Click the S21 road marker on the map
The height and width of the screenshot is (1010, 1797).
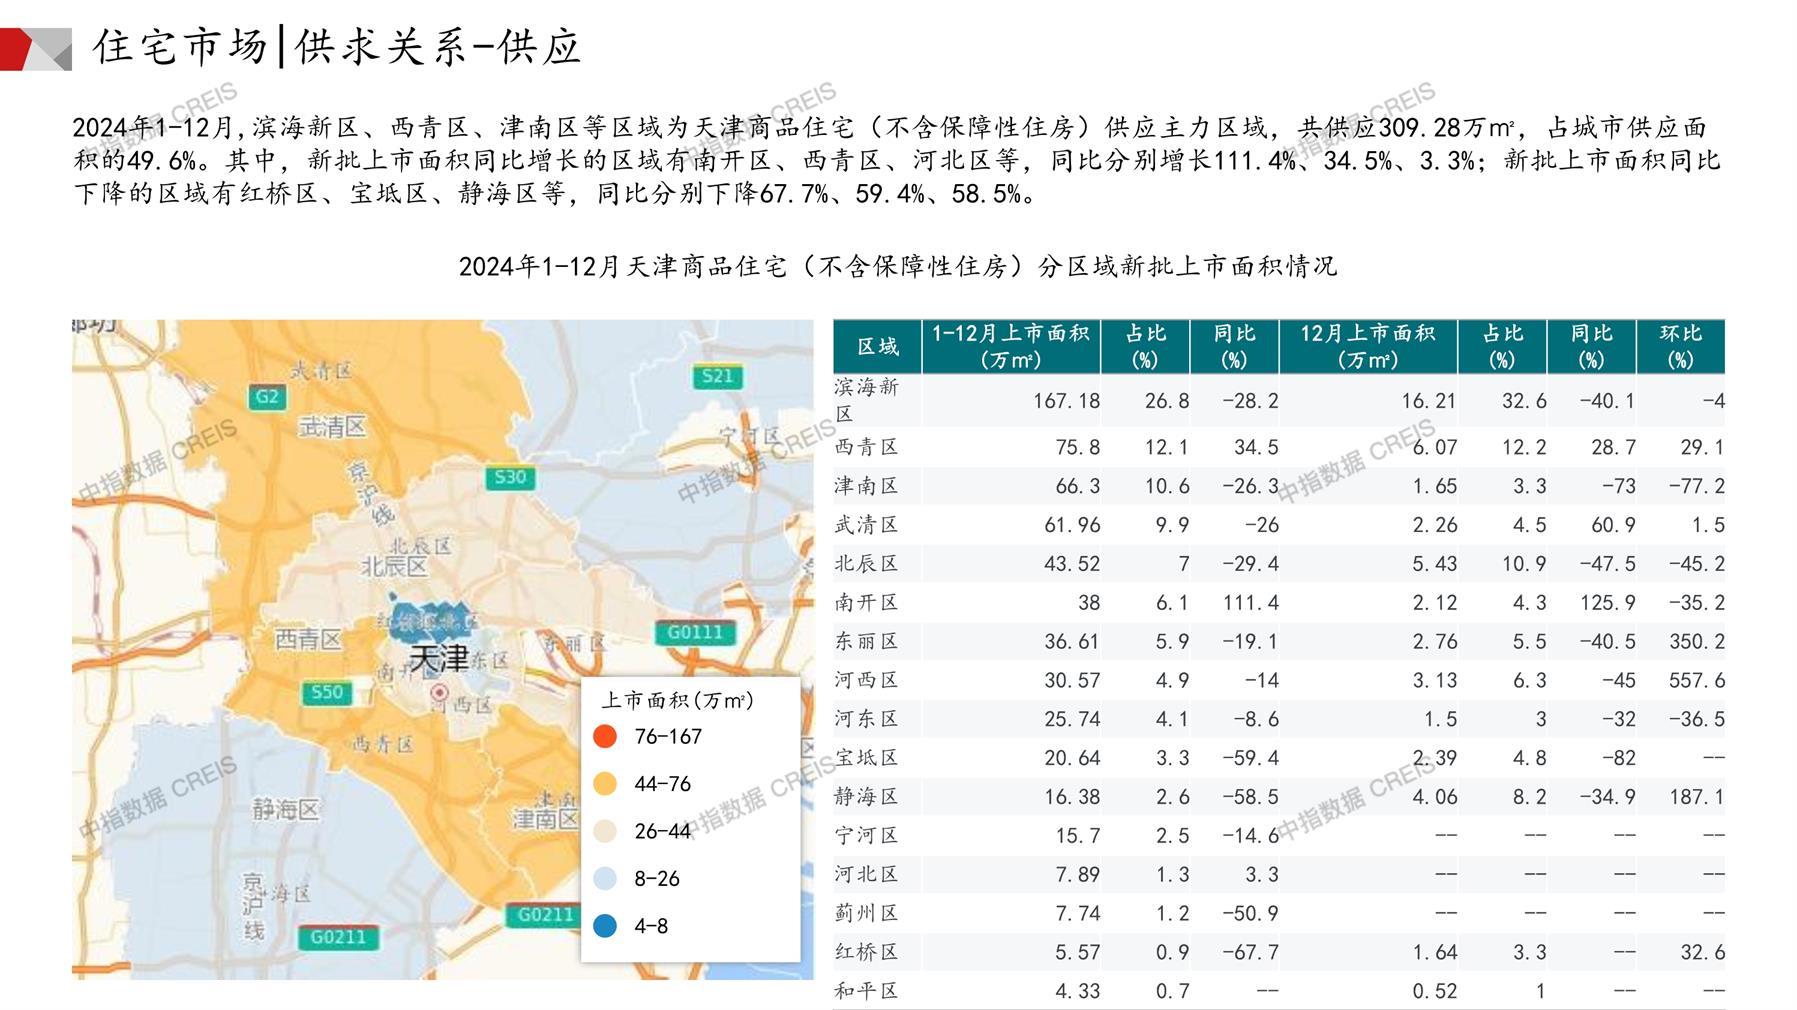pyautogui.click(x=717, y=376)
